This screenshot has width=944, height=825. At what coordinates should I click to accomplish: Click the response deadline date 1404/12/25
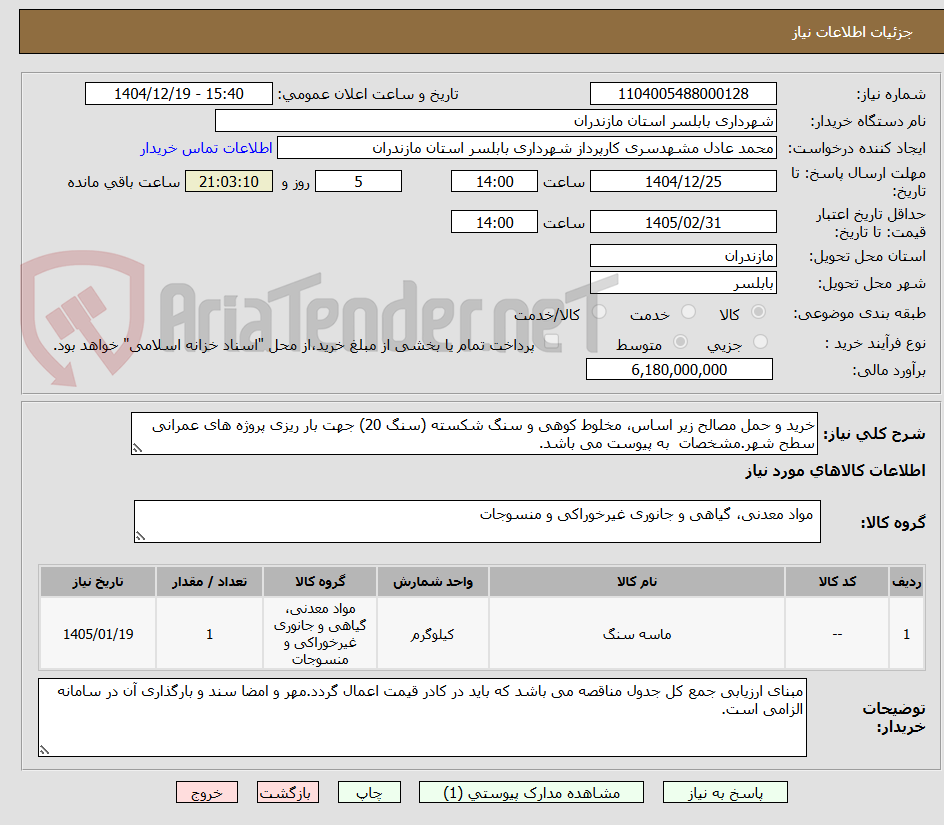(683, 181)
